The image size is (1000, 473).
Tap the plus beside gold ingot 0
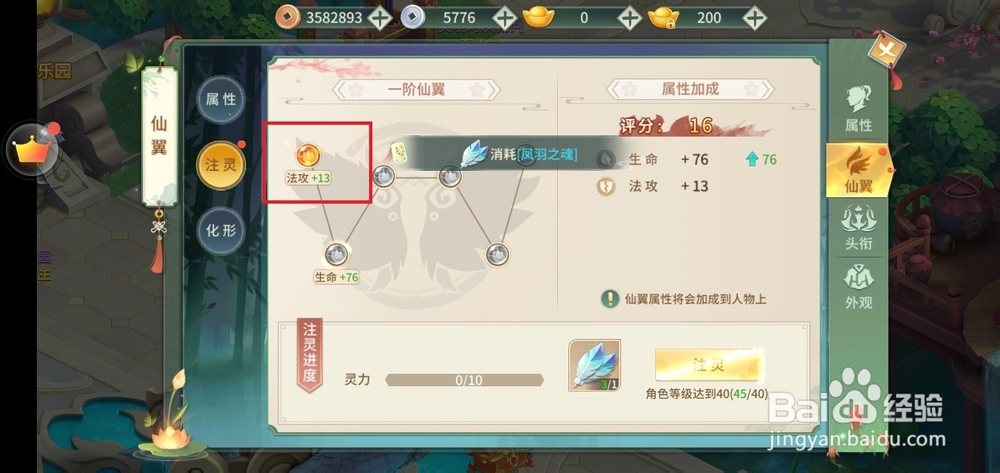coord(629,18)
